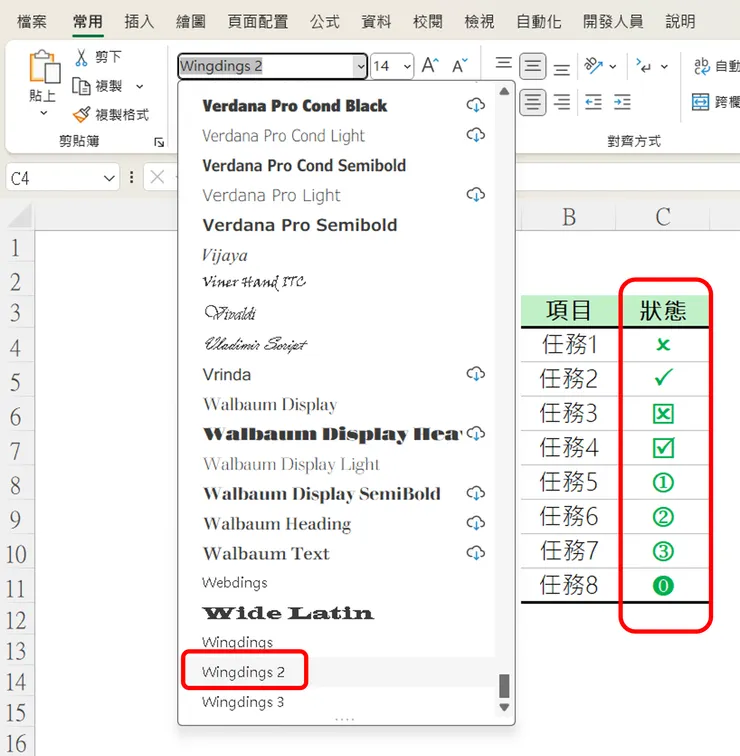Download the Verdana Pro Cond Light font
740x756 pixels.
pos(475,135)
